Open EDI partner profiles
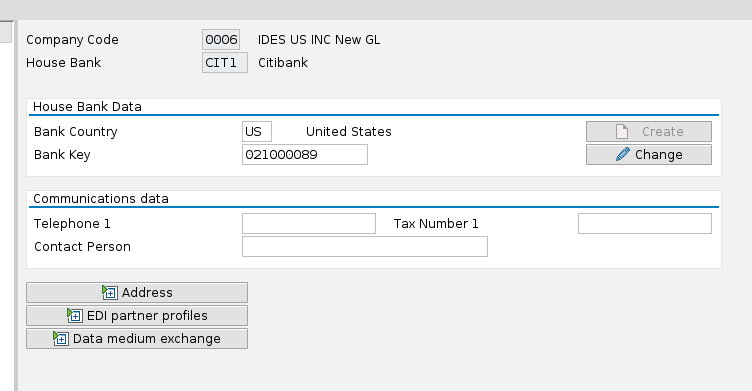The height and width of the screenshot is (391, 752). click(x=137, y=316)
